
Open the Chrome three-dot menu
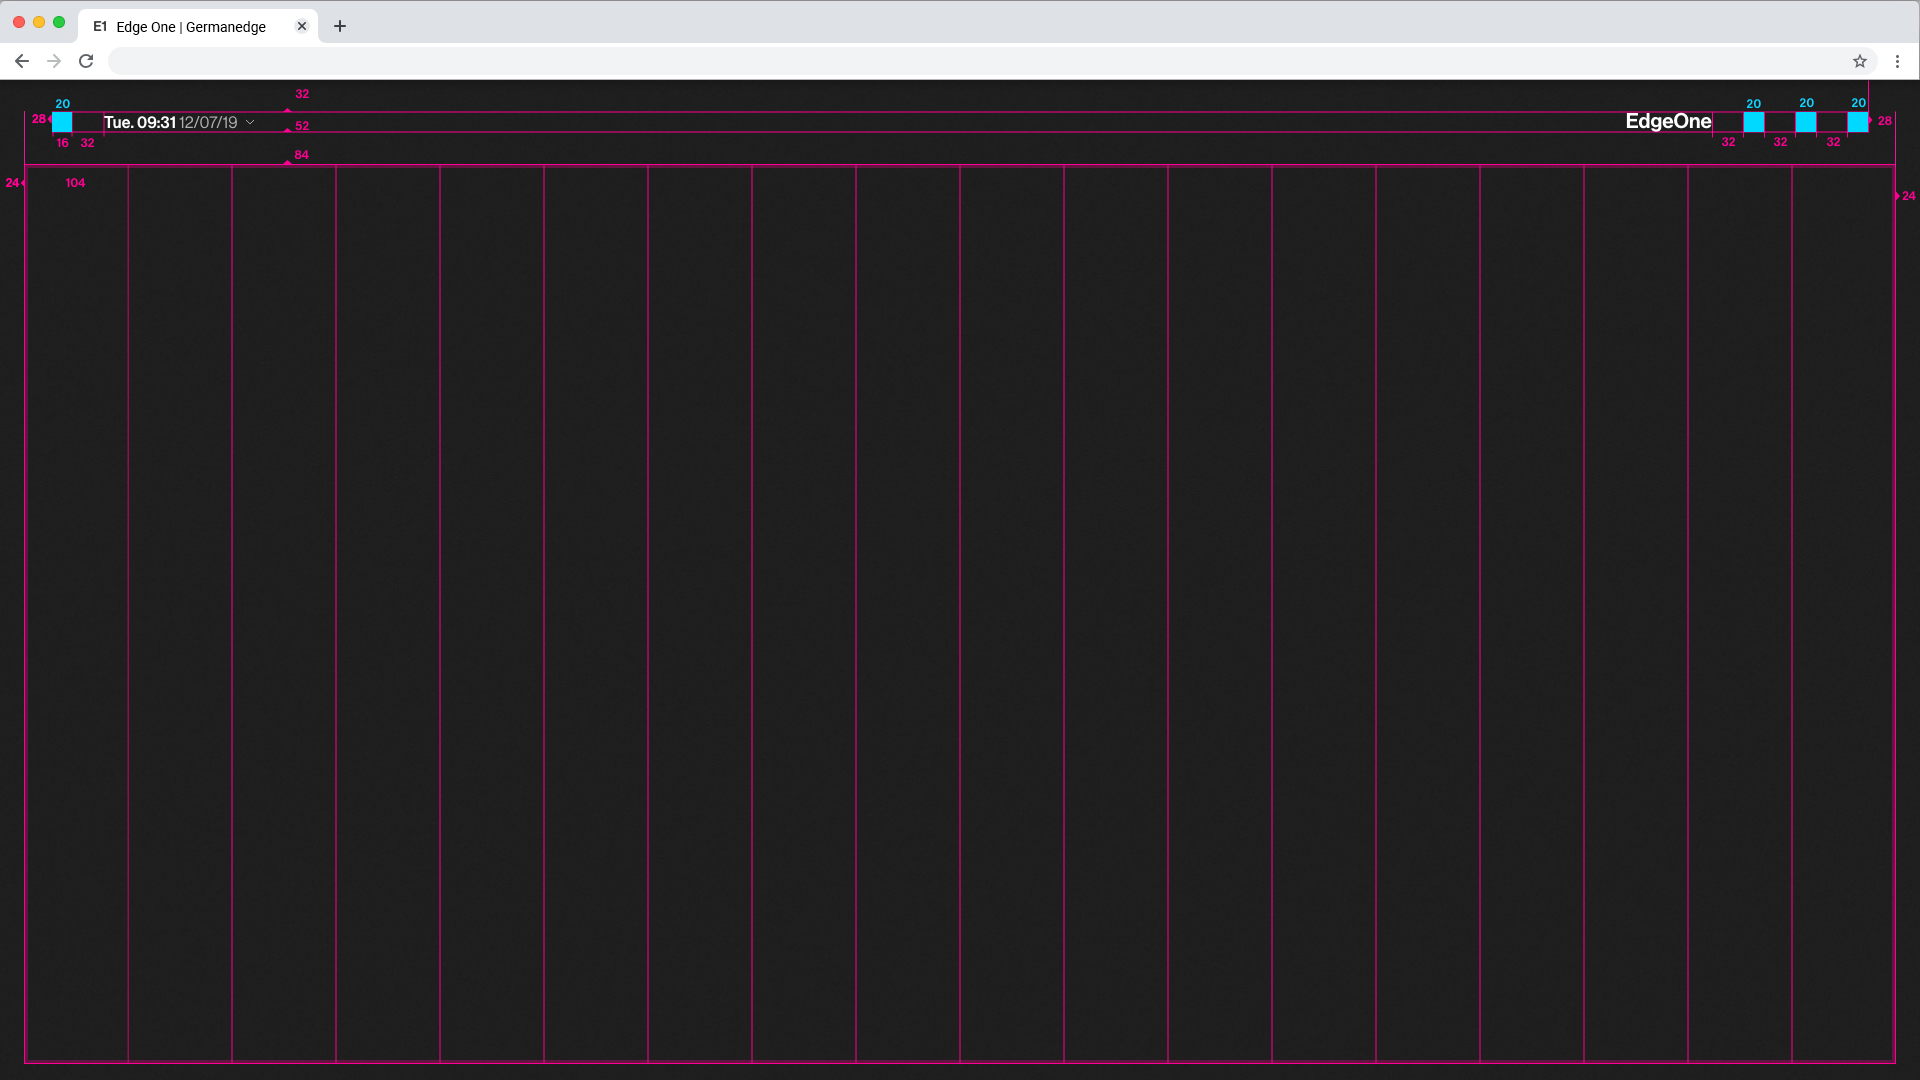tap(1897, 61)
